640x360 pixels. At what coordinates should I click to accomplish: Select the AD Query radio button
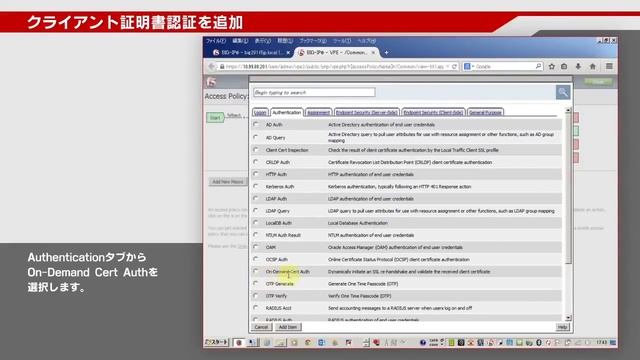click(256, 137)
